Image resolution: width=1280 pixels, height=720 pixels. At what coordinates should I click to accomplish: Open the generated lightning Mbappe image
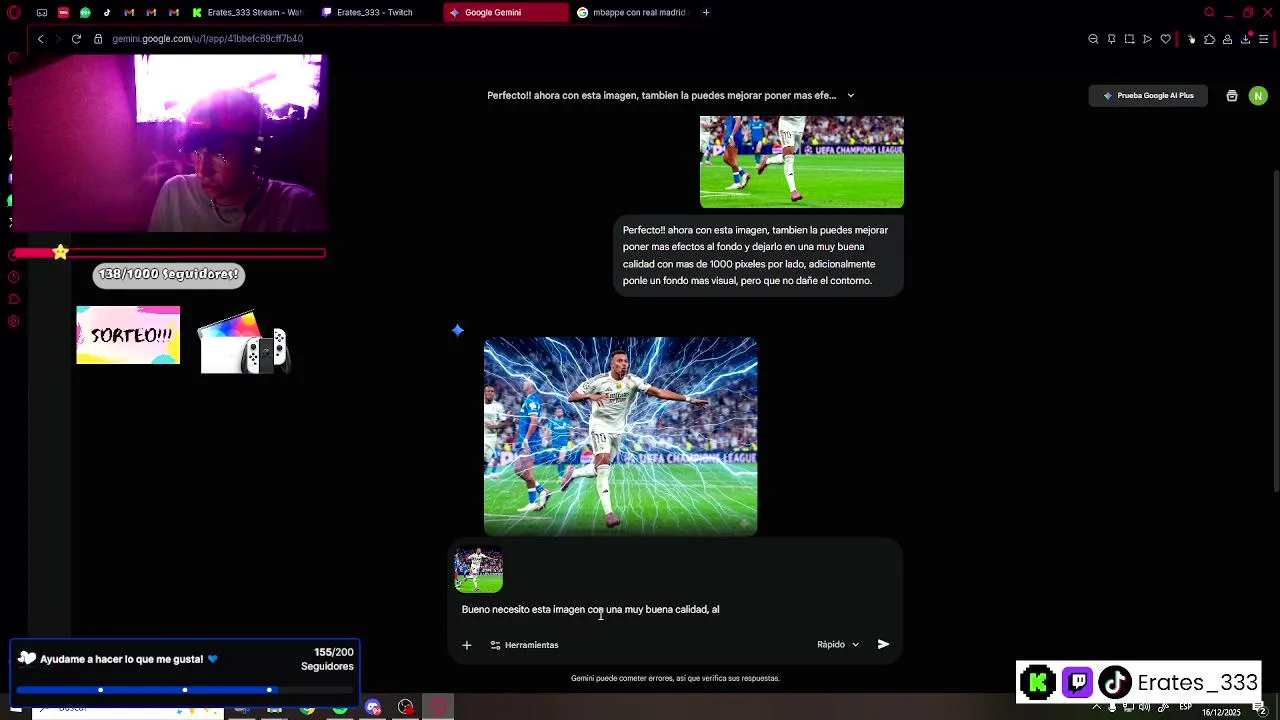pyautogui.click(x=620, y=436)
